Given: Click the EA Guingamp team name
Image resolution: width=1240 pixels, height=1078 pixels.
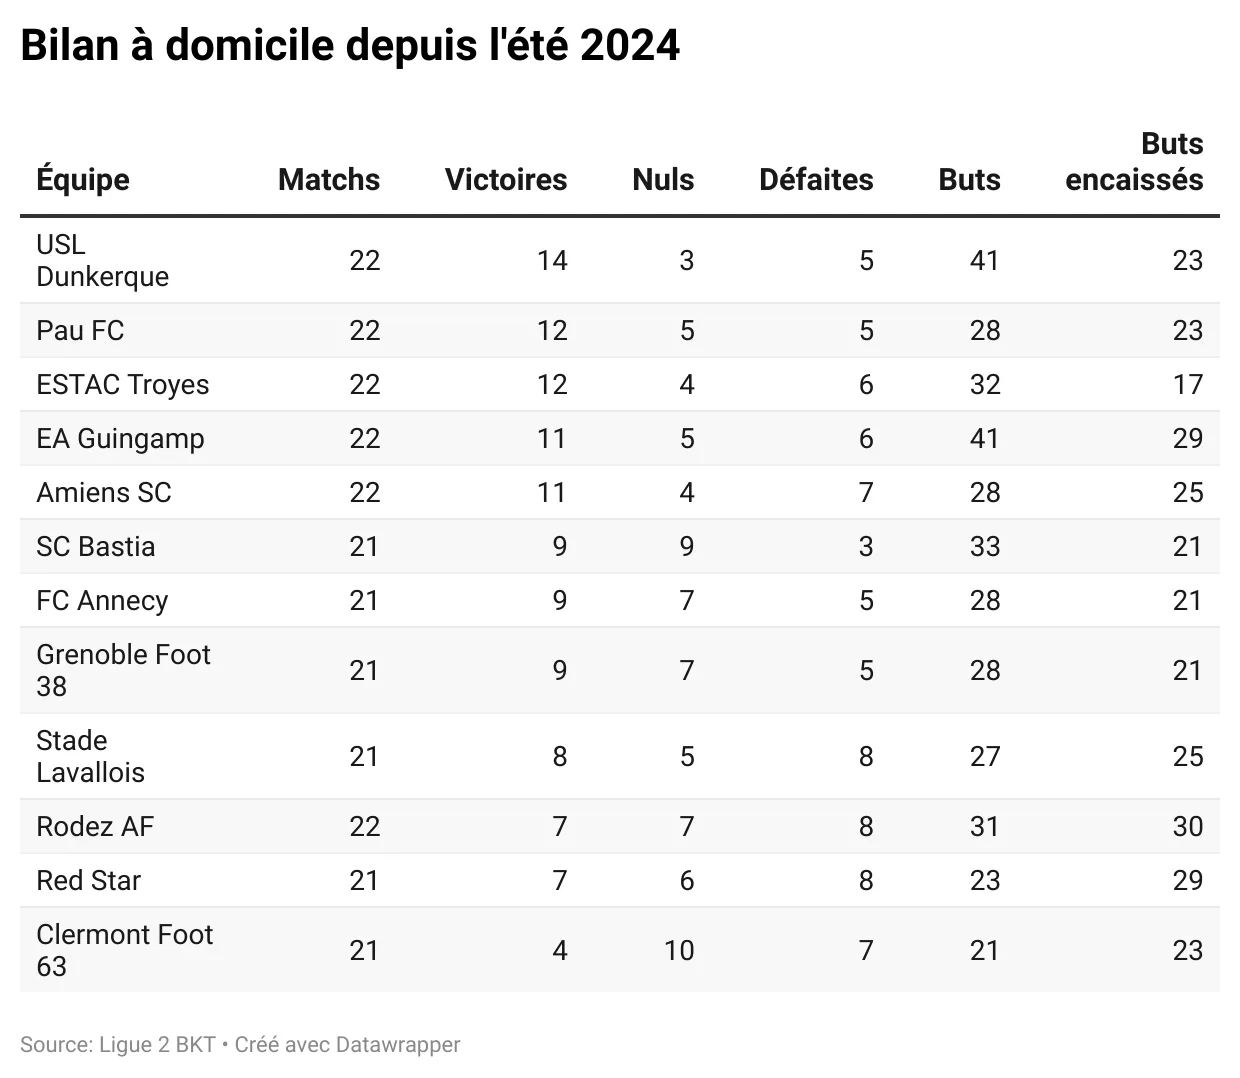Looking at the screenshot, I should [x=120, y=439].
